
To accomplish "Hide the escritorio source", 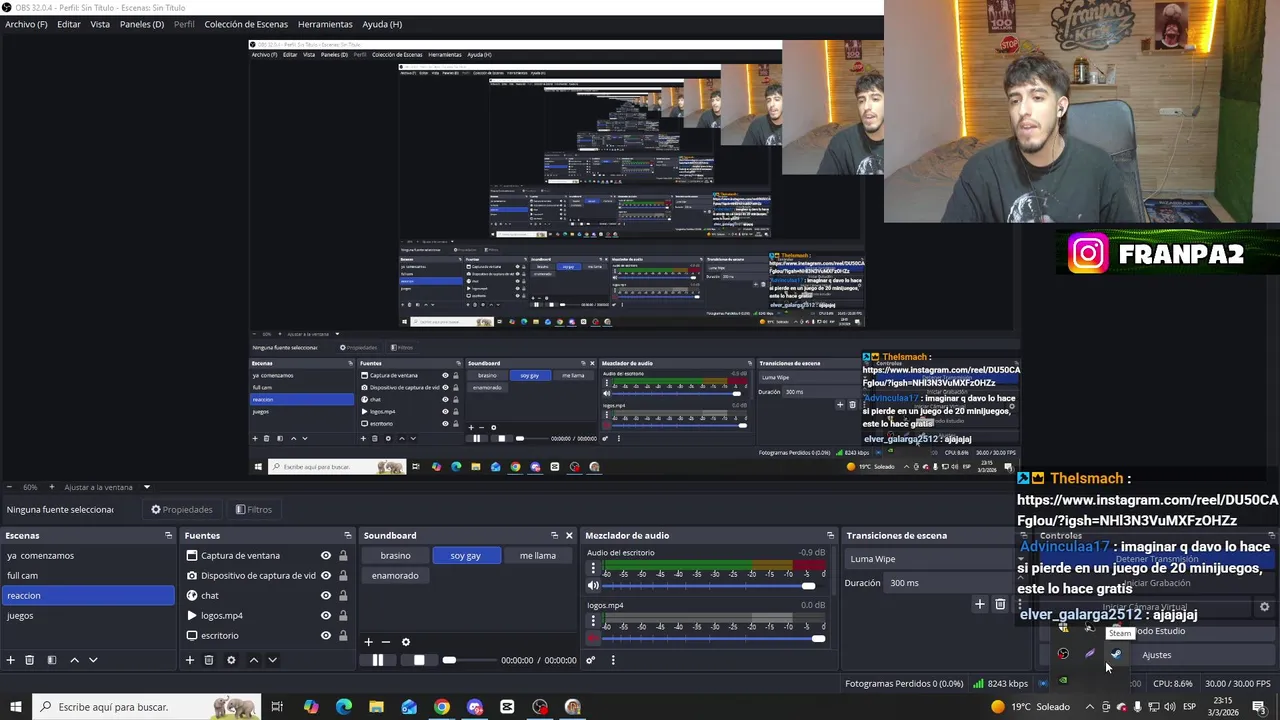I will pos(325,636).
